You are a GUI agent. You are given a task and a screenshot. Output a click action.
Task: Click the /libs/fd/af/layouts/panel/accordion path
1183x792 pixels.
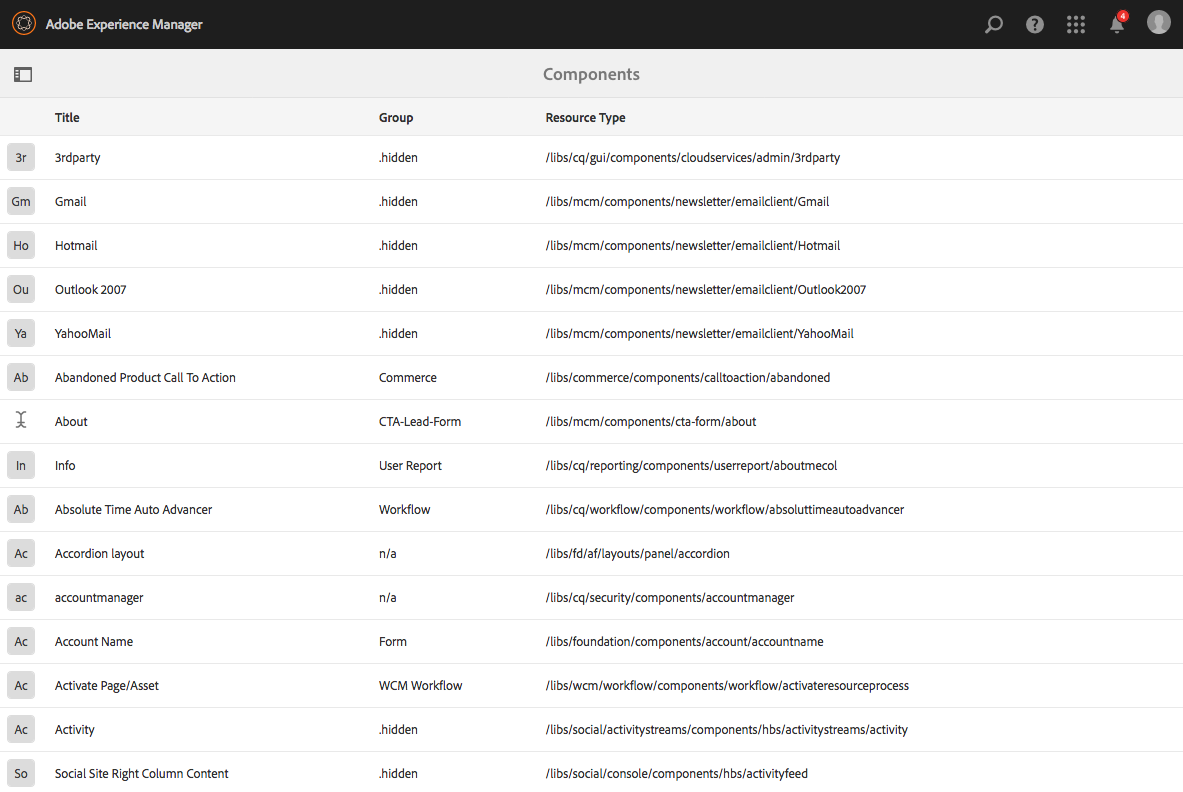click(638, 554)
